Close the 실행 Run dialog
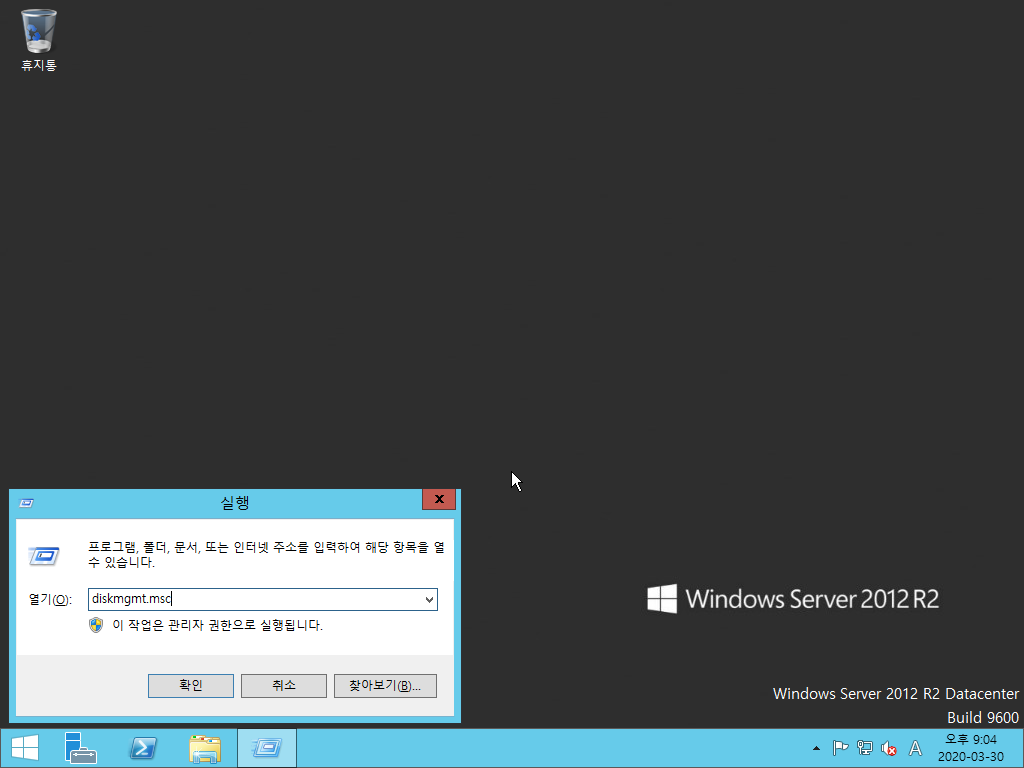The height and width of the screenshot is (768, 1024). coord(439,500)
